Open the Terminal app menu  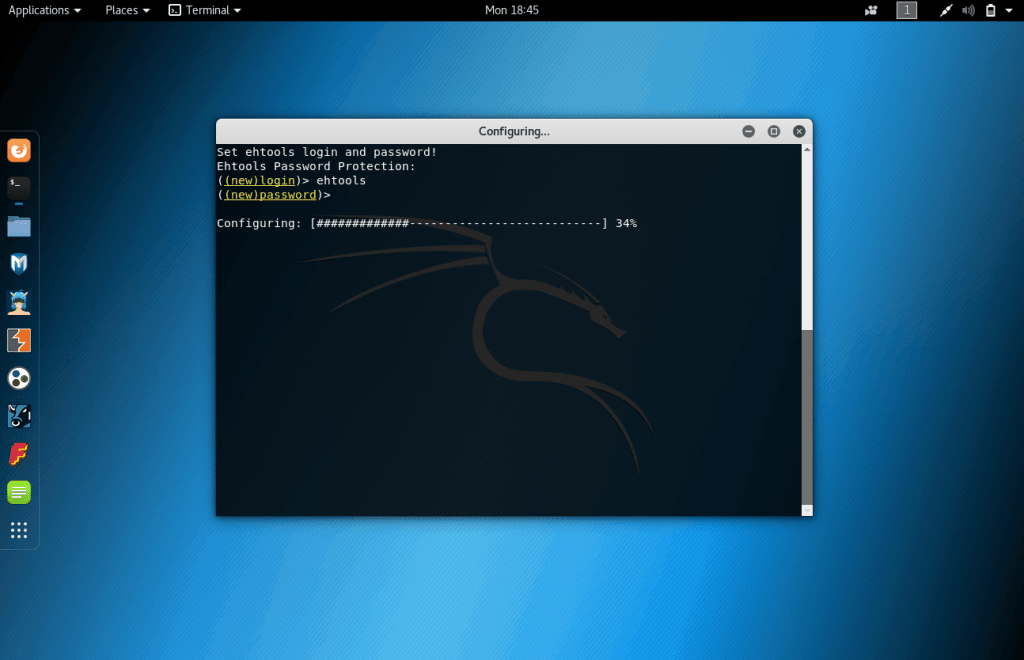click(205, 10)
